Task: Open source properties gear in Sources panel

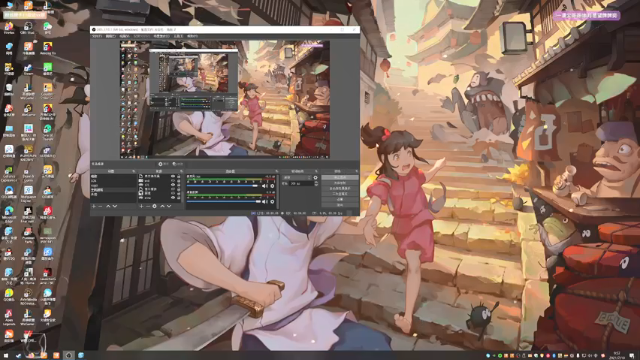Action: tap(154, 206)
